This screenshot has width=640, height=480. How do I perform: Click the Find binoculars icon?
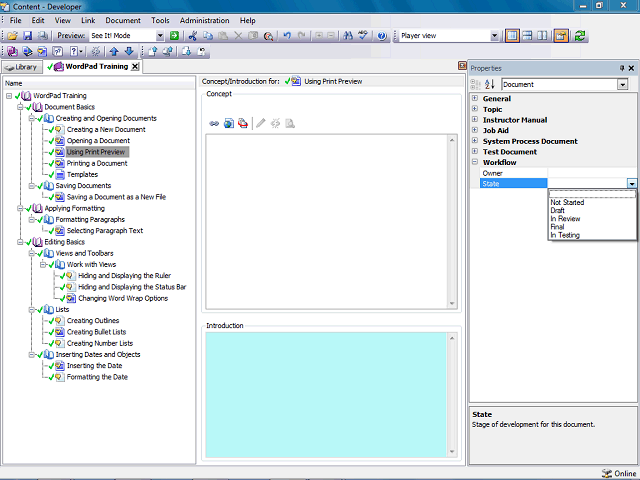click(348, 36)
